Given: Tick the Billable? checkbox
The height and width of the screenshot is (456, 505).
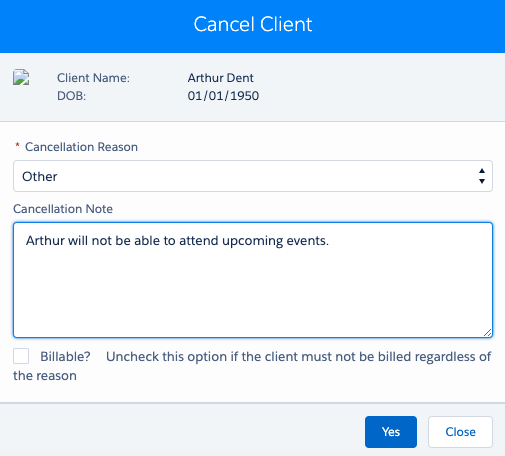Looking at the screenshot, I should pos(21,356).
